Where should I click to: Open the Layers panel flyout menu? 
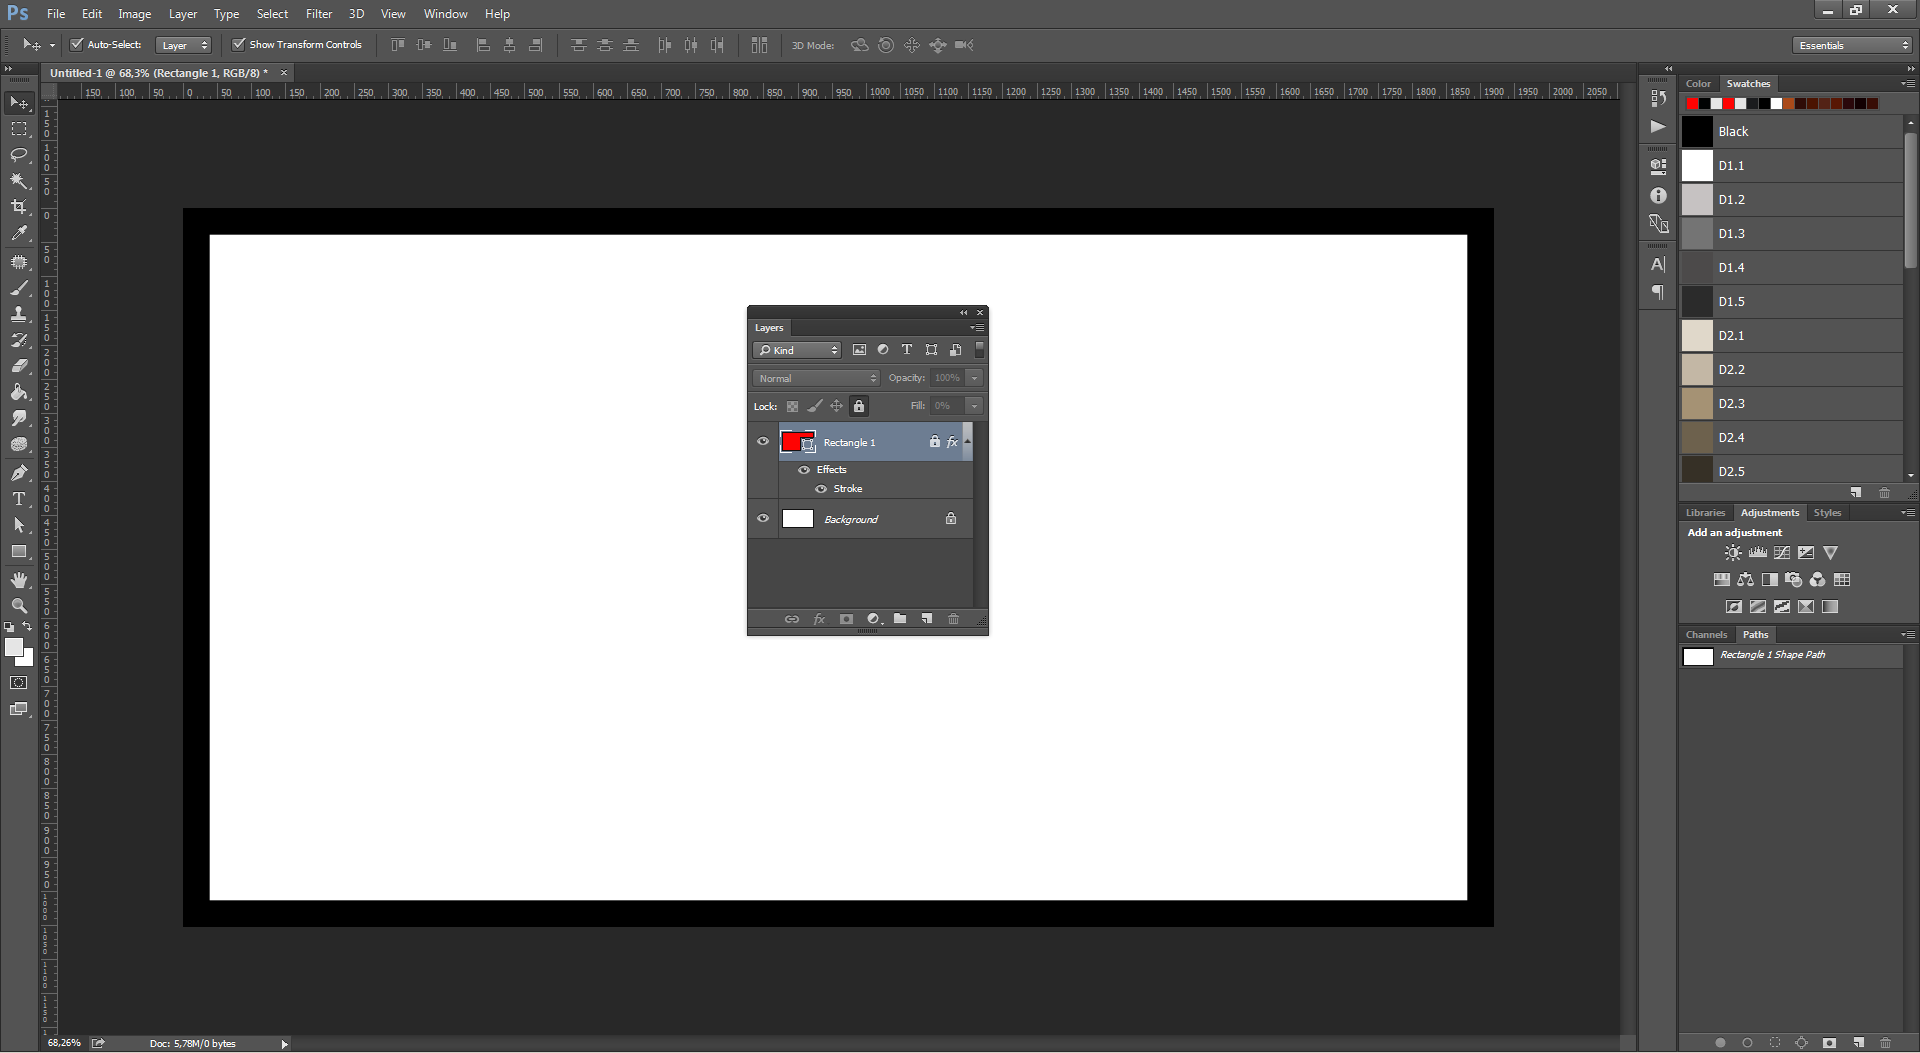click(x=977, y=328)
